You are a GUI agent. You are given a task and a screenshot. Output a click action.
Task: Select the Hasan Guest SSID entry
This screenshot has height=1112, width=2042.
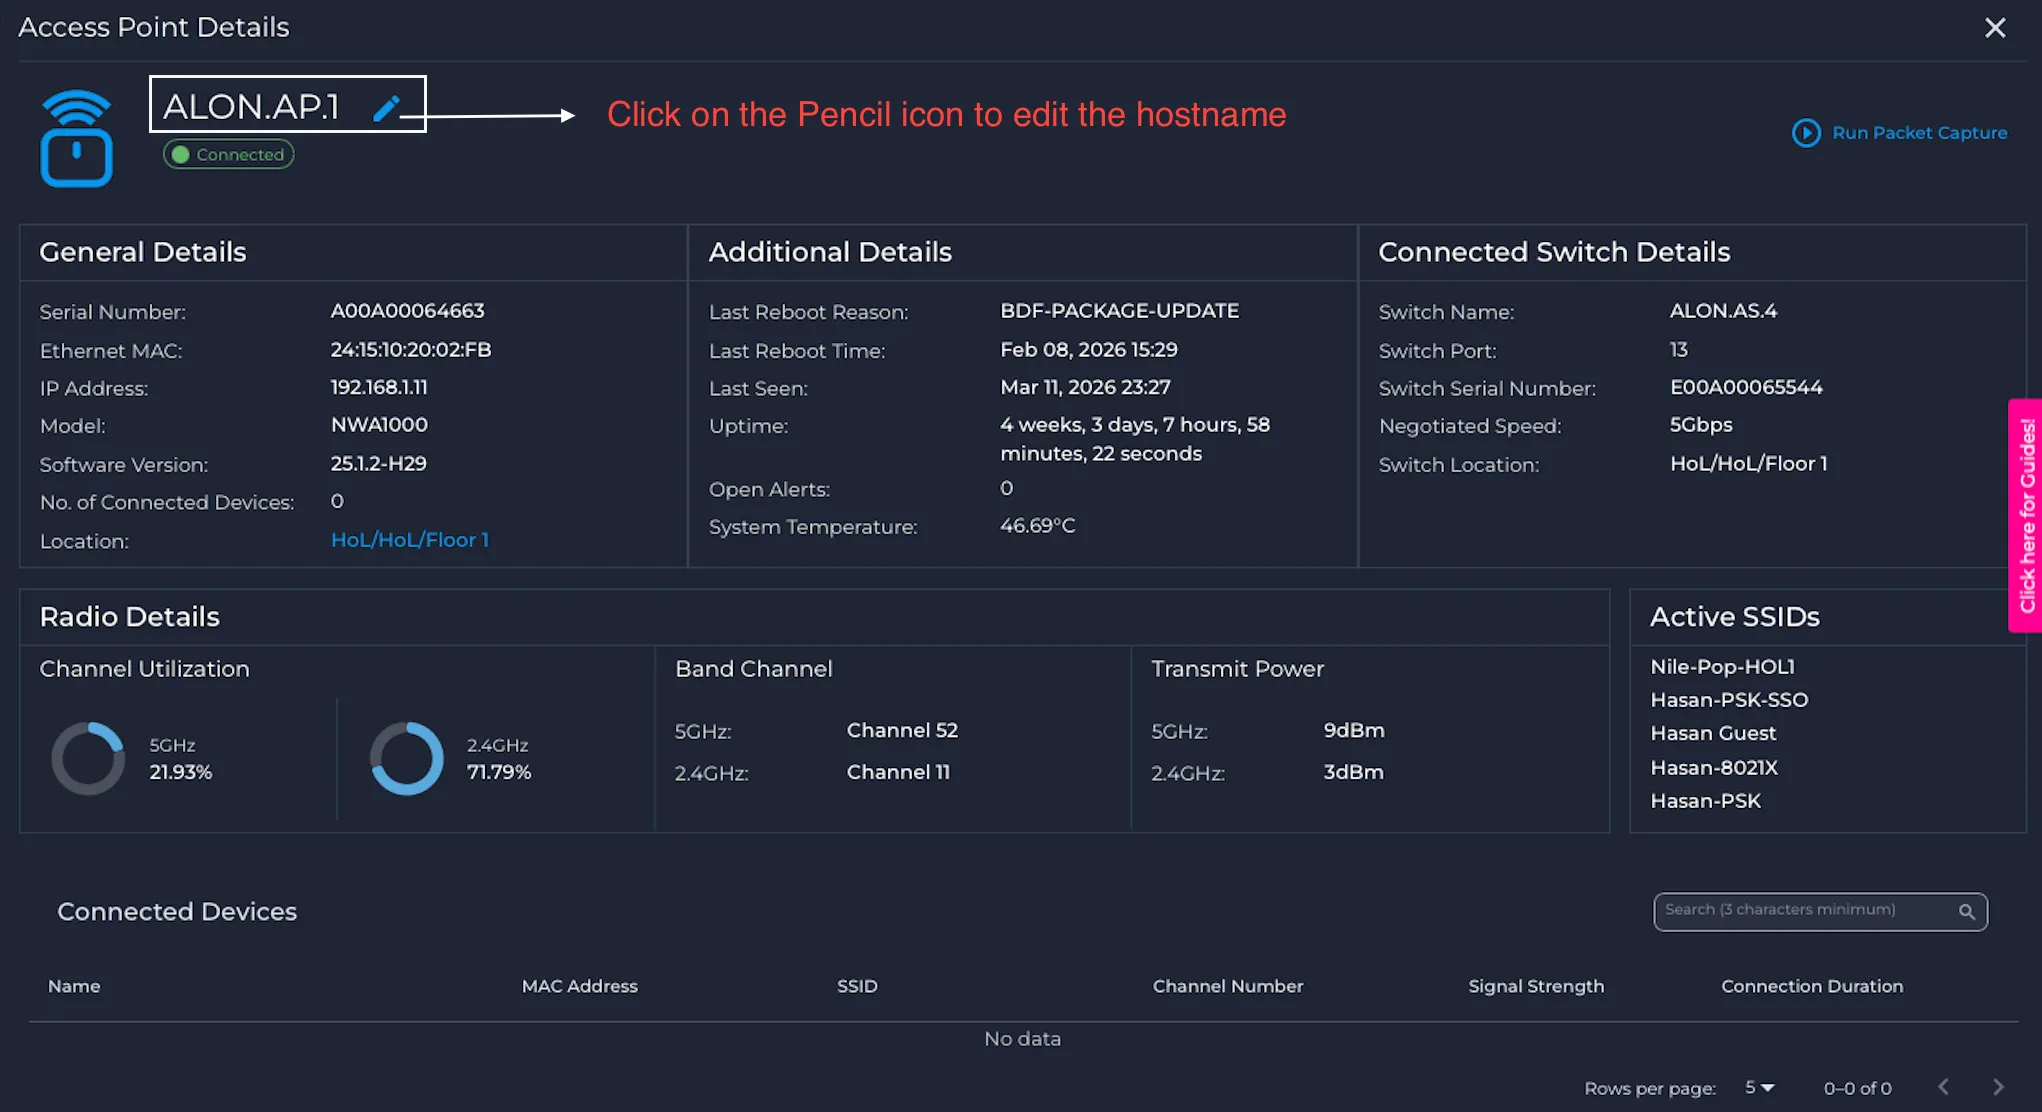pyautogui.click(x=1713, y=733)
